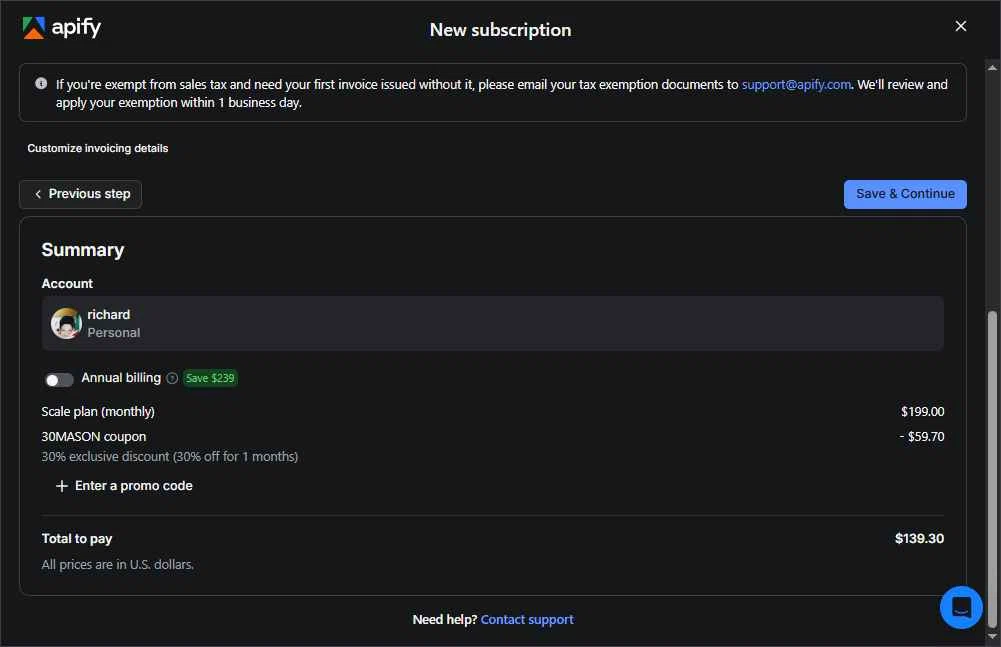
Task: Open the chat support widget
Action: point(961,607)
